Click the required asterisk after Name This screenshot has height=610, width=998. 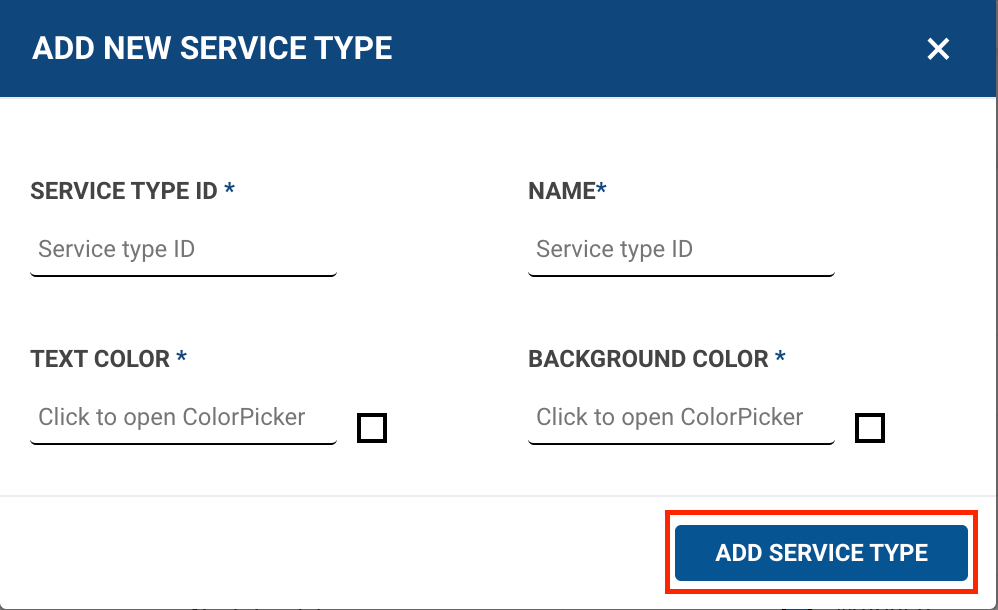point(601,190)
